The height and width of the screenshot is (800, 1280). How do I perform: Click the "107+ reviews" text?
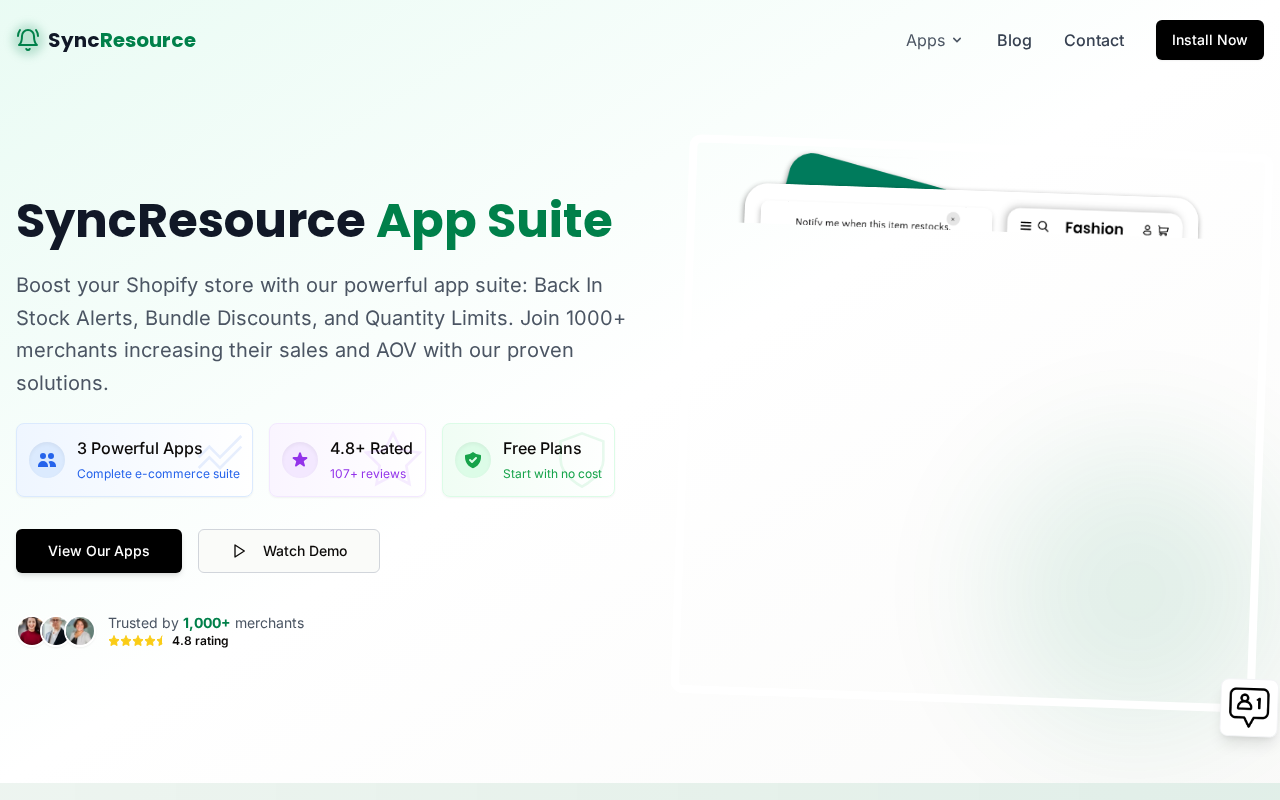pos(368,474)
